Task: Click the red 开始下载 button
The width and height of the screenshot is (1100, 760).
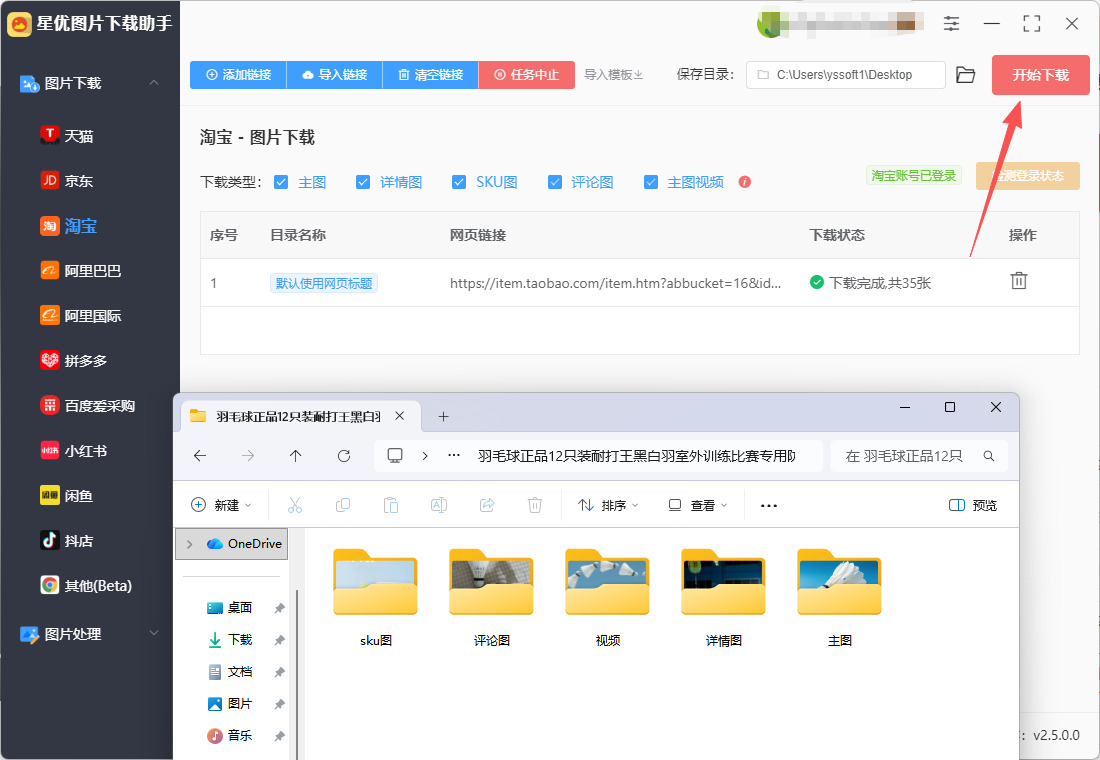Action: 1040,75
